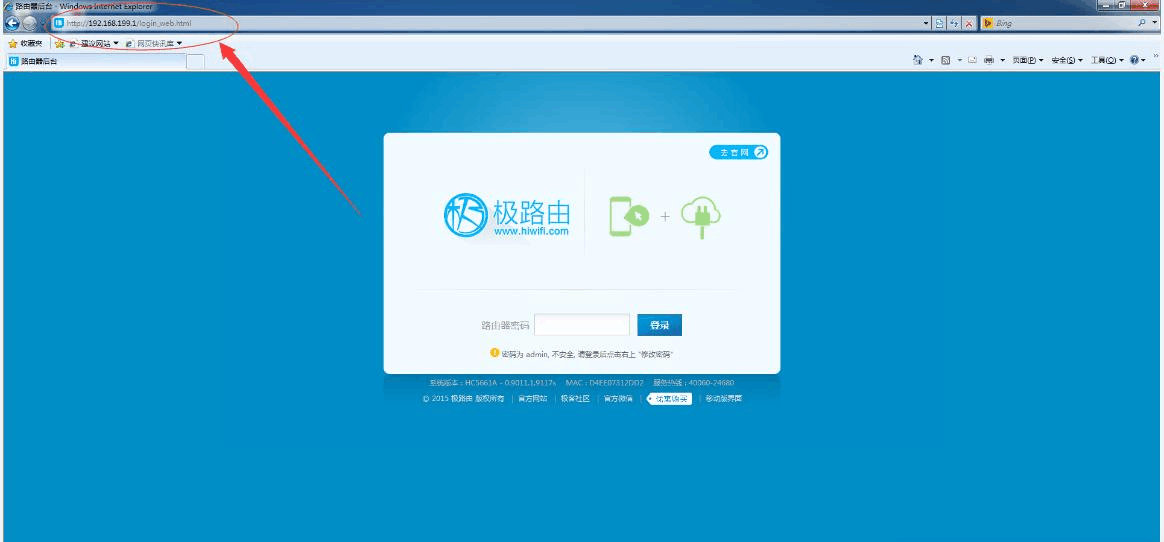Open the 建议网站 favorites bar item
The height and width of the screenshot is (542, 1164).
click(x=94, y=44)
